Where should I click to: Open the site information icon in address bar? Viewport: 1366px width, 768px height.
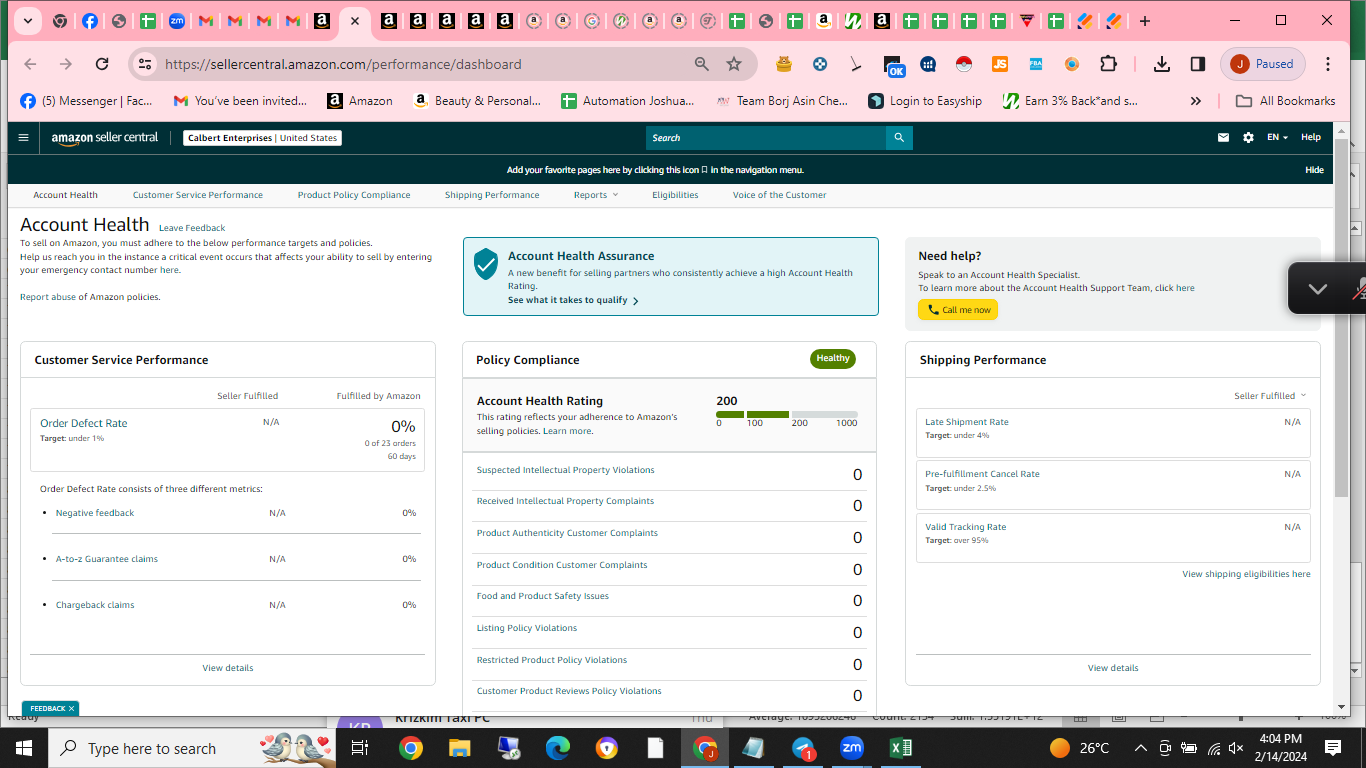(x=146, y=64)
